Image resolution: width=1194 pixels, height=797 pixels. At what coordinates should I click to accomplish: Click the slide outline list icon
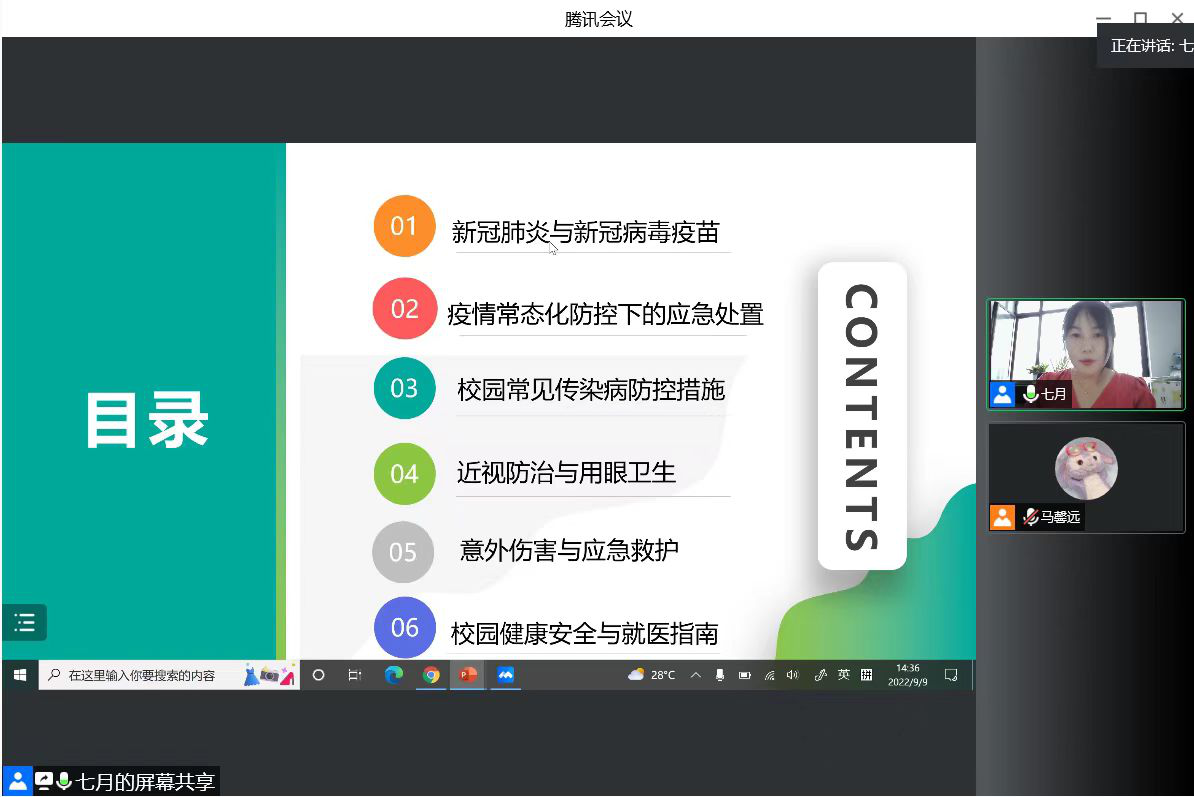[25, 623]
